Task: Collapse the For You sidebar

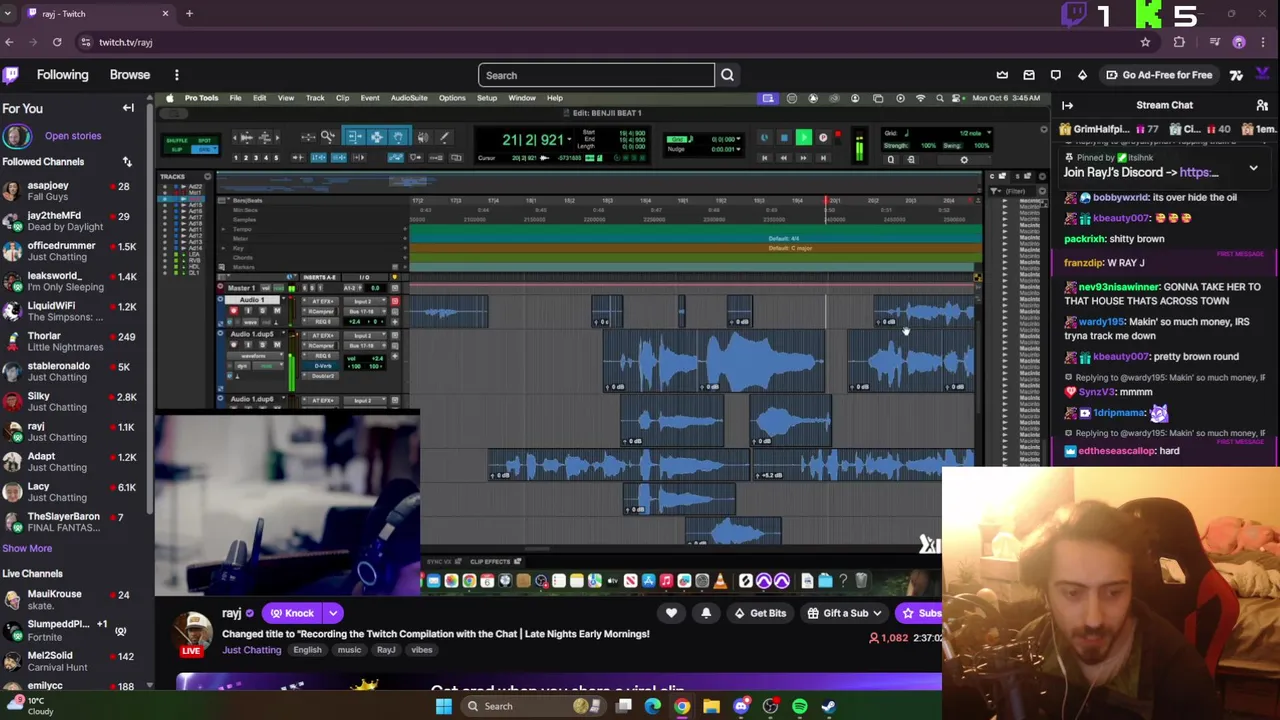Action: [x=128, y=108]
